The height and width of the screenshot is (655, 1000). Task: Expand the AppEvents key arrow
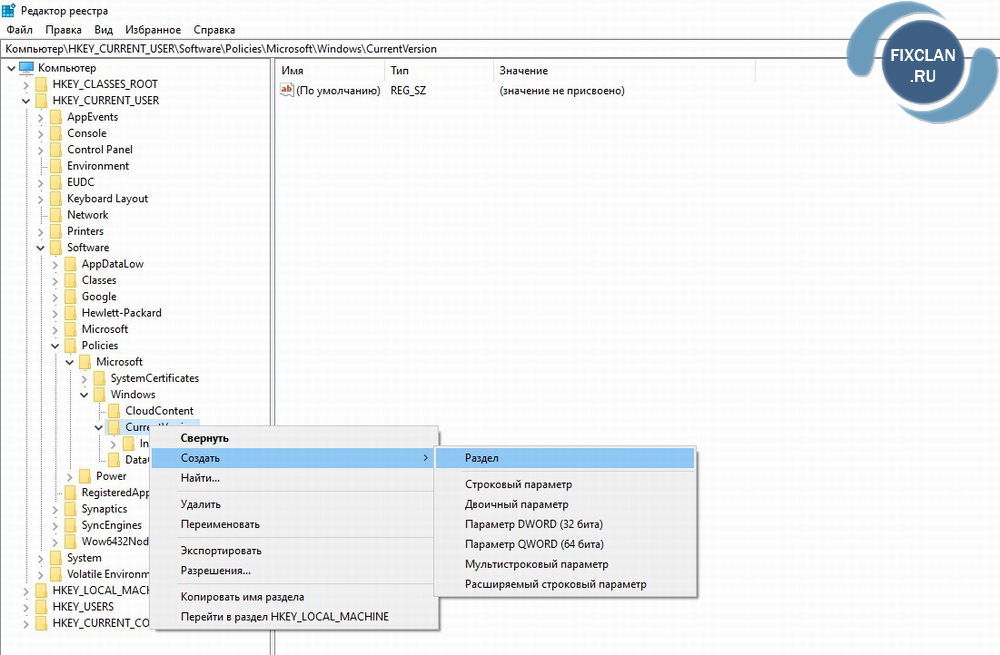41,117
